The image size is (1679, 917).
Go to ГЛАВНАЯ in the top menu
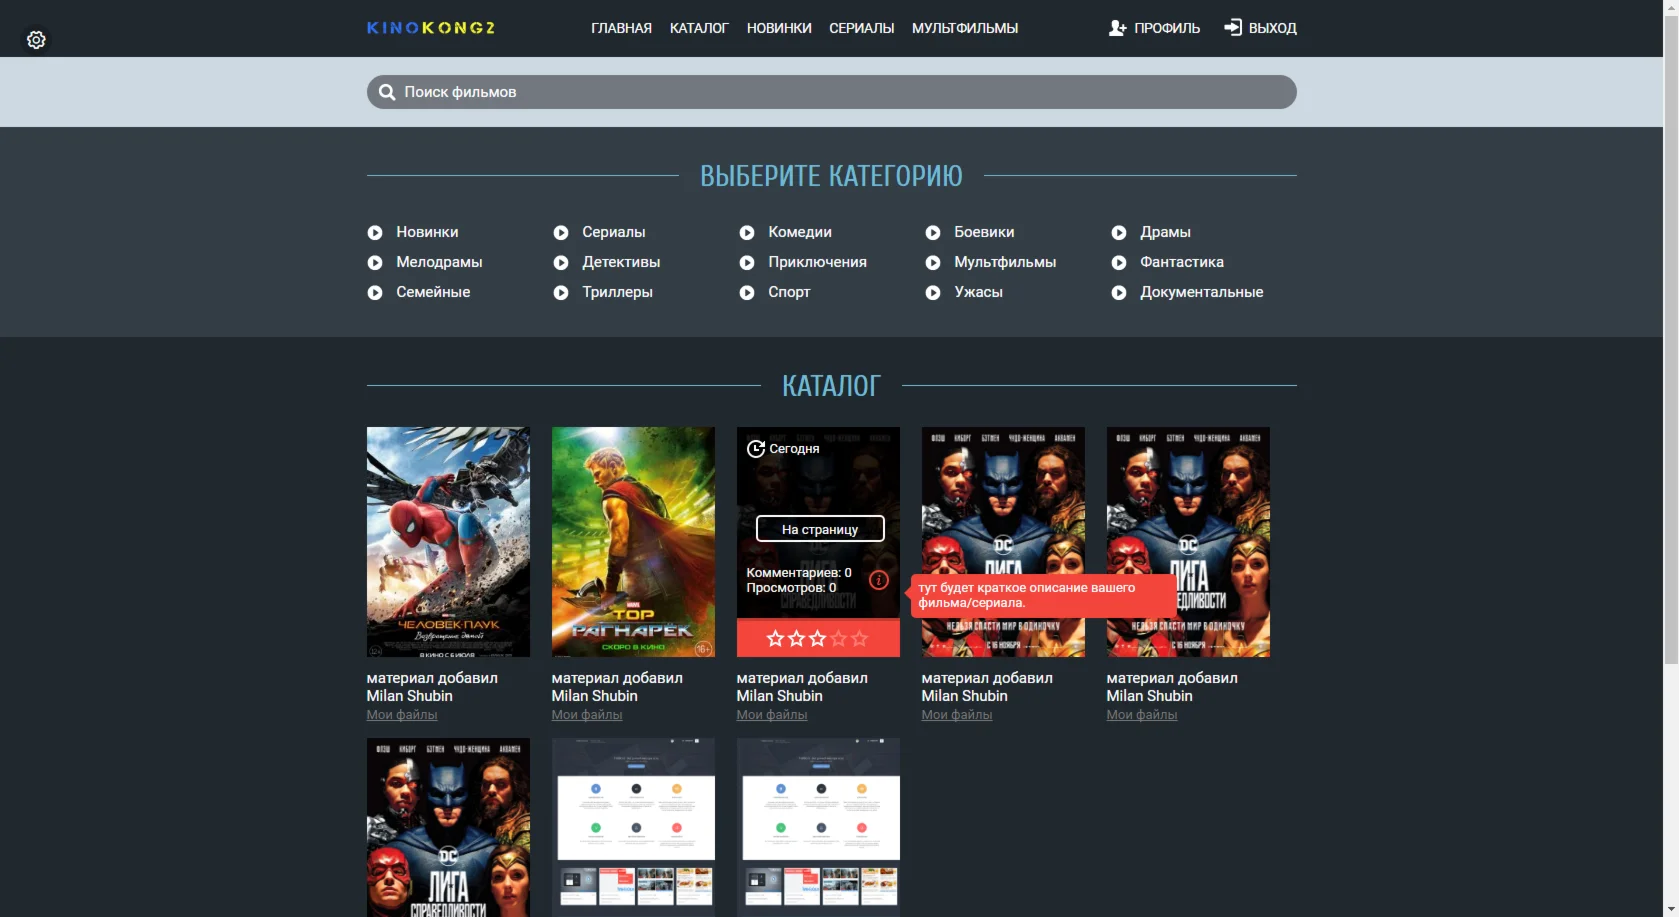[x=621, y=28]
